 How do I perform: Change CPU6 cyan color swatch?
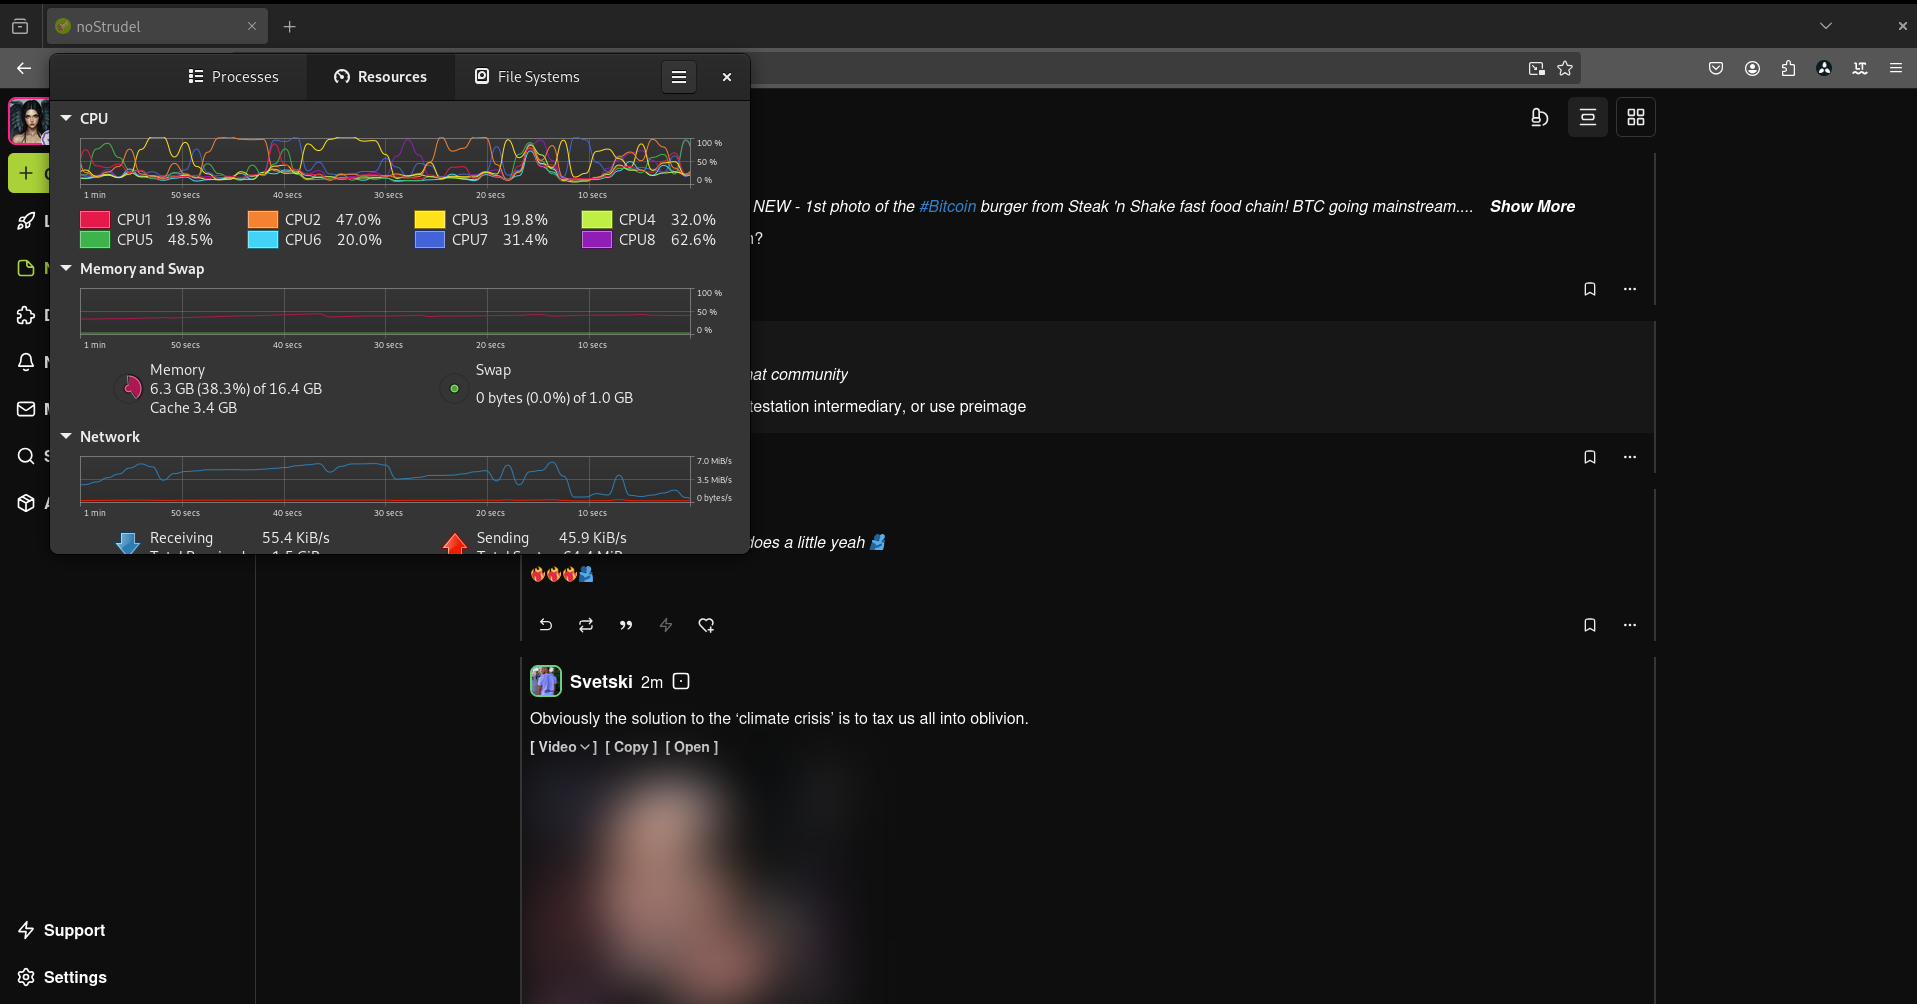263,240
